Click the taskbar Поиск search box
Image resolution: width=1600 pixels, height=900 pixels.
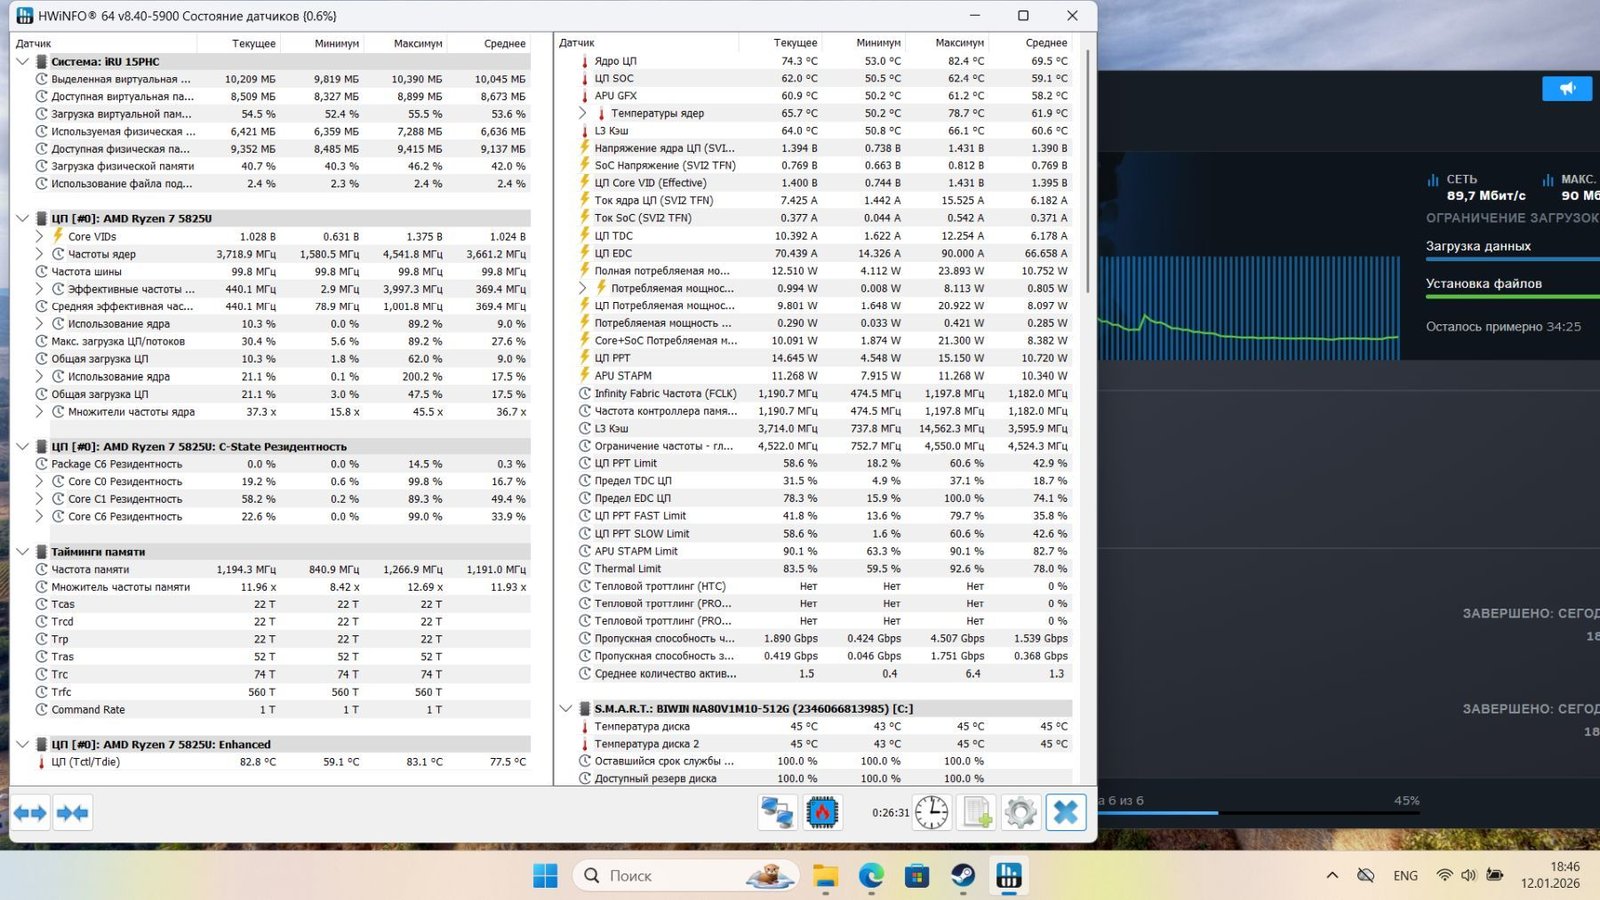(x=685, y=876)
